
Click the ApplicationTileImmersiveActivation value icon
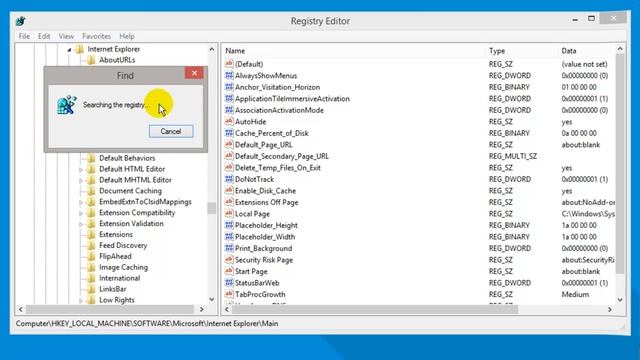229,98
